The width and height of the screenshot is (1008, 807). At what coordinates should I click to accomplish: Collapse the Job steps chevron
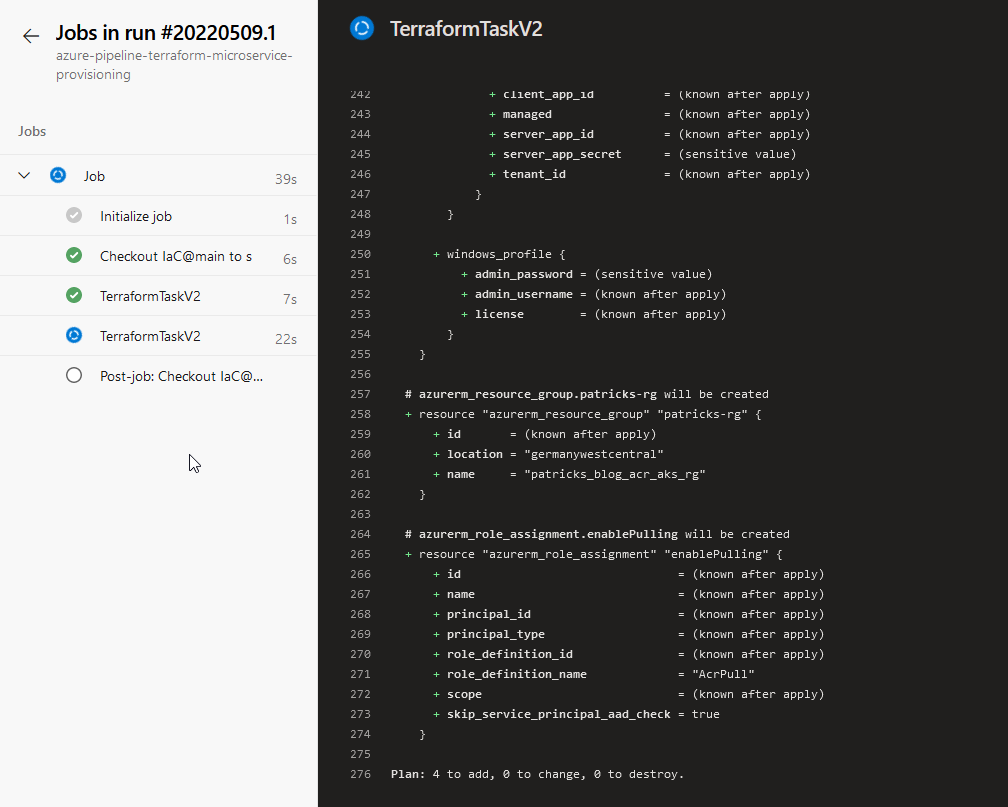(x=24, y=175)
